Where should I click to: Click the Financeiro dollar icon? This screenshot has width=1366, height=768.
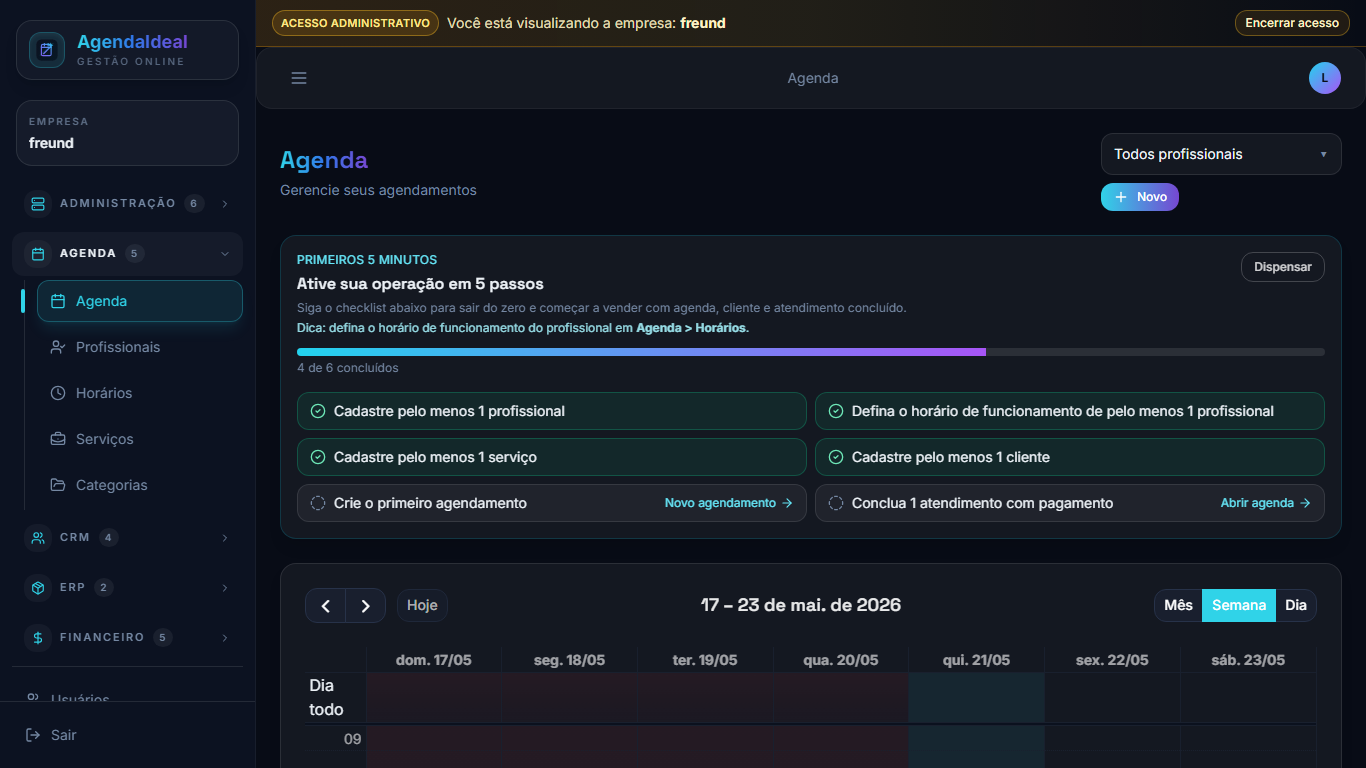[38, 638]
